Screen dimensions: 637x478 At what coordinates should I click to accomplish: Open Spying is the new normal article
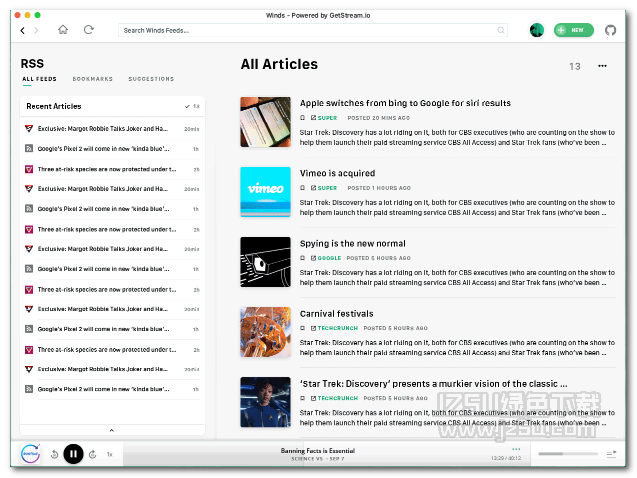pos(353,243)
